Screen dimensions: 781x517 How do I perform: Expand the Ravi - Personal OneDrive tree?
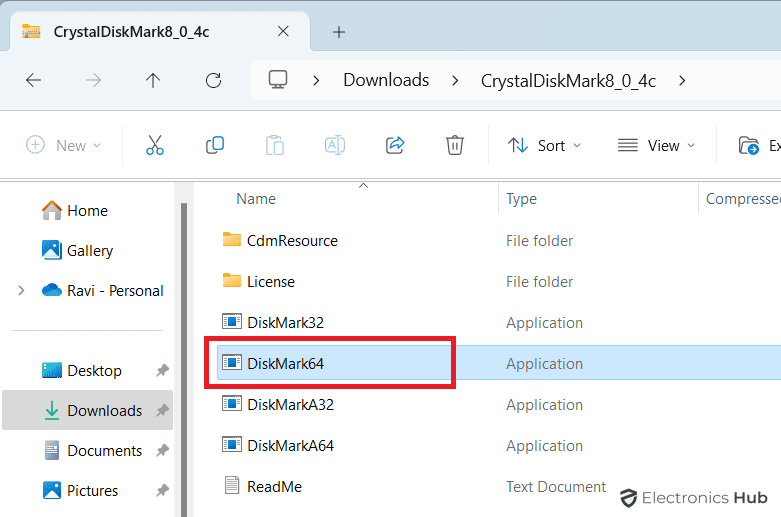(x=21, y=291)
